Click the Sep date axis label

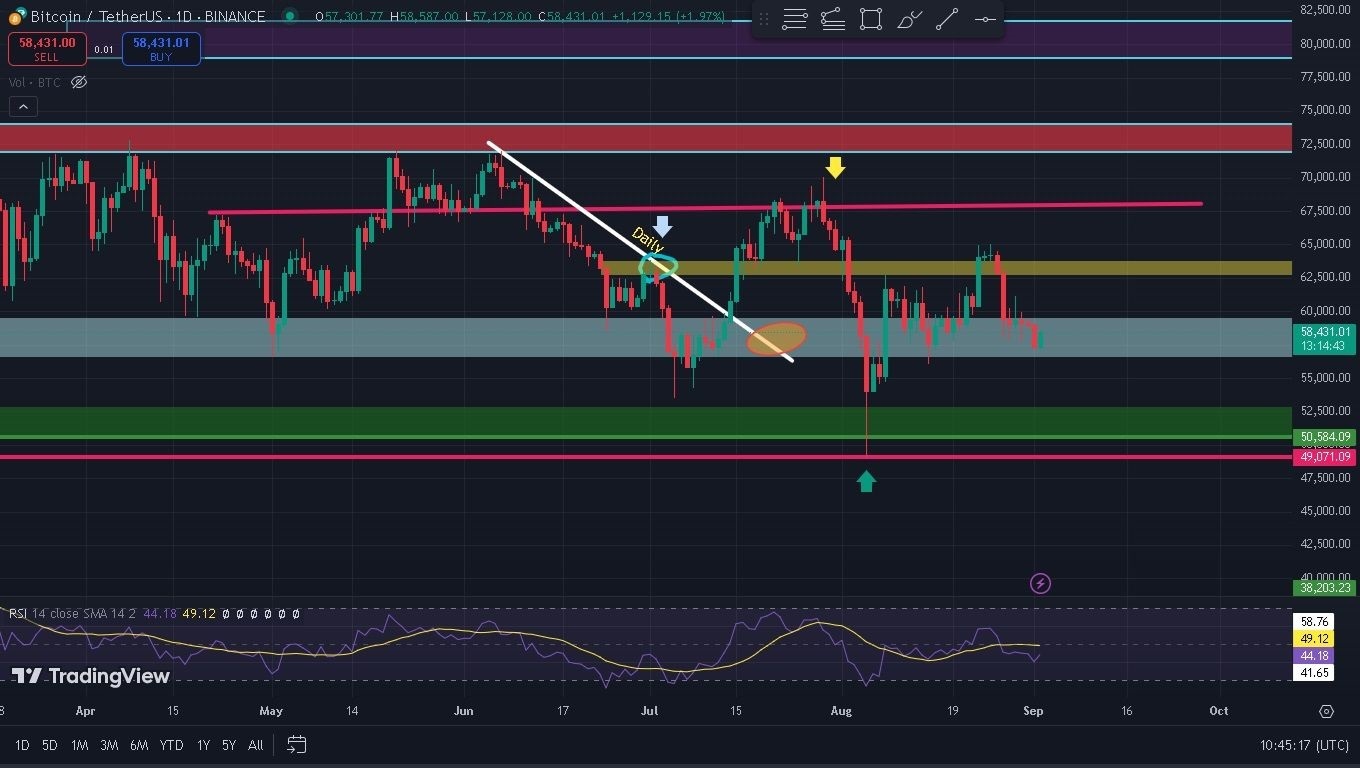(x=1033, y=711)
